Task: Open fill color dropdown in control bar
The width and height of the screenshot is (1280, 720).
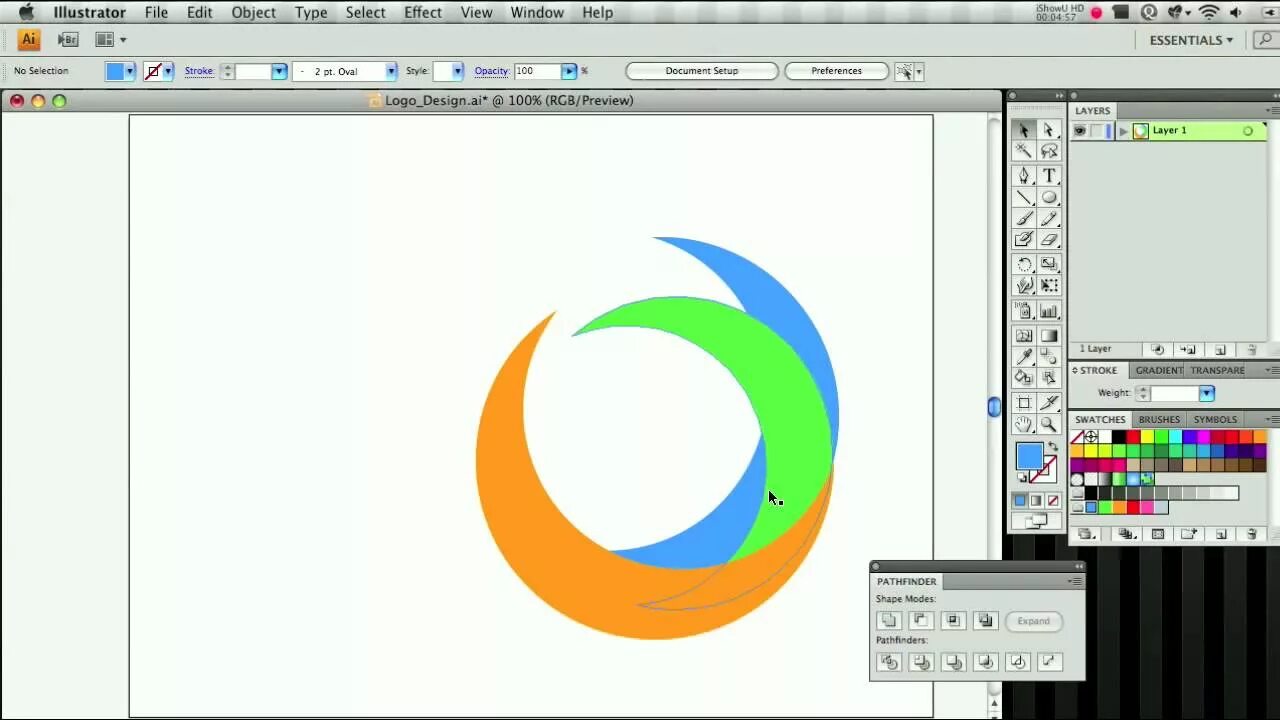Action: pos(129,71)
